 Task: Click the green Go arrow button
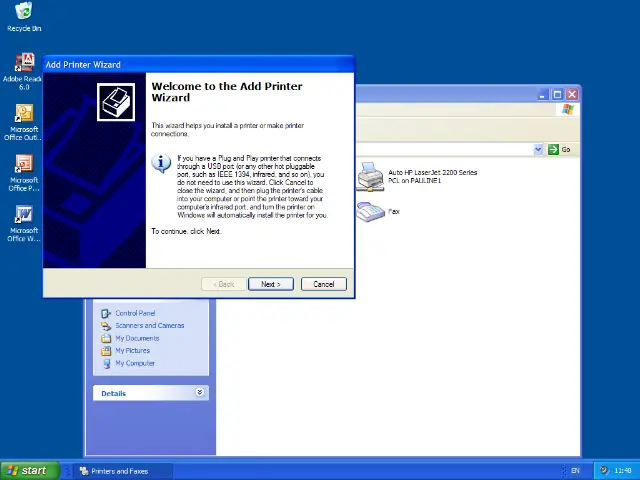point(553,149)
